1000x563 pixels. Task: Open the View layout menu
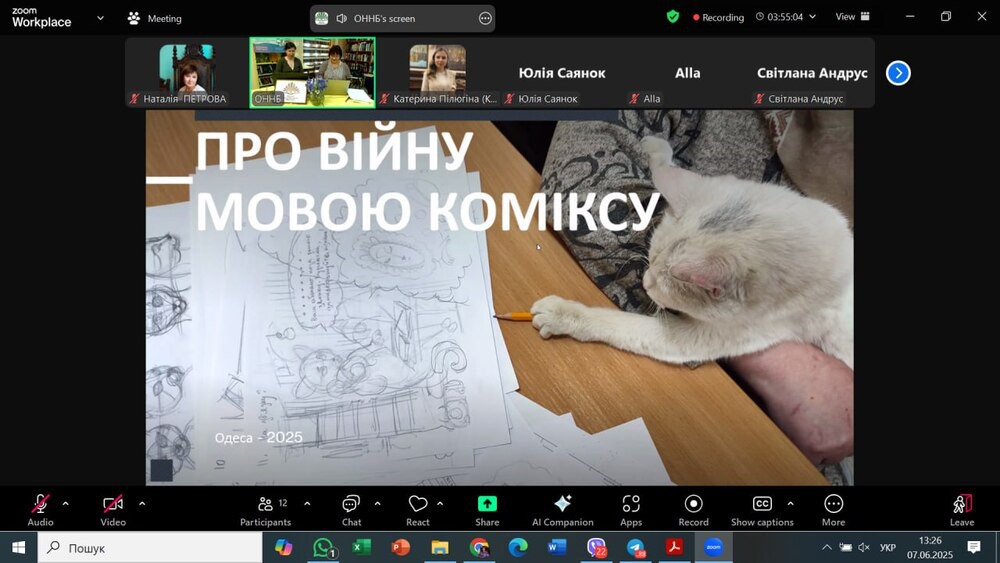852,17
